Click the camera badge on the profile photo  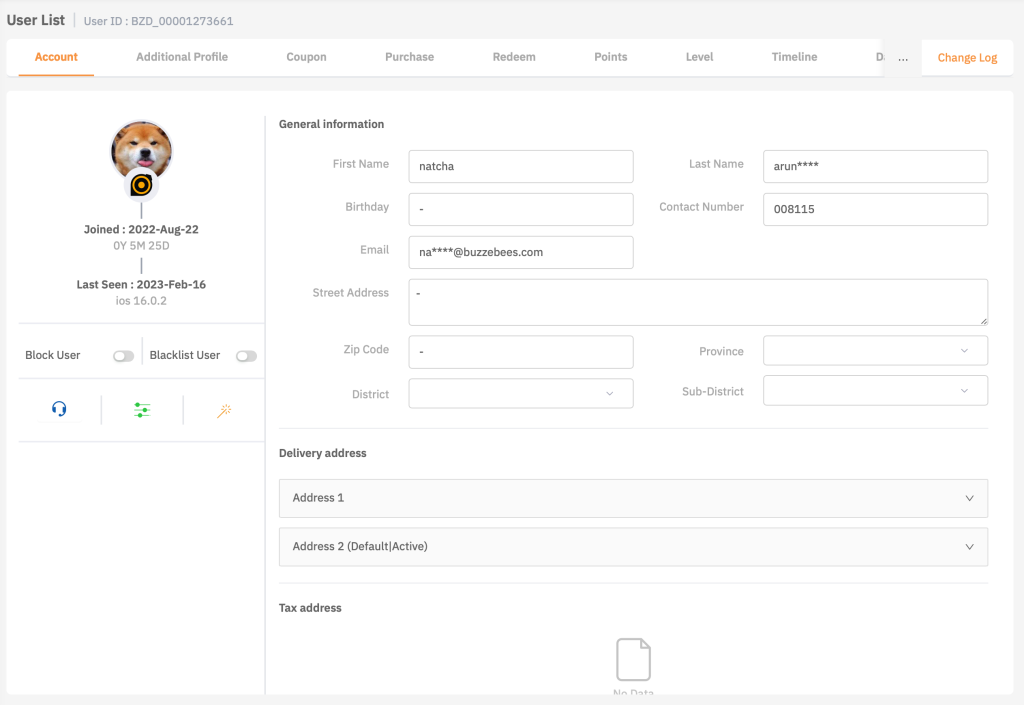[x=140, y=185]
